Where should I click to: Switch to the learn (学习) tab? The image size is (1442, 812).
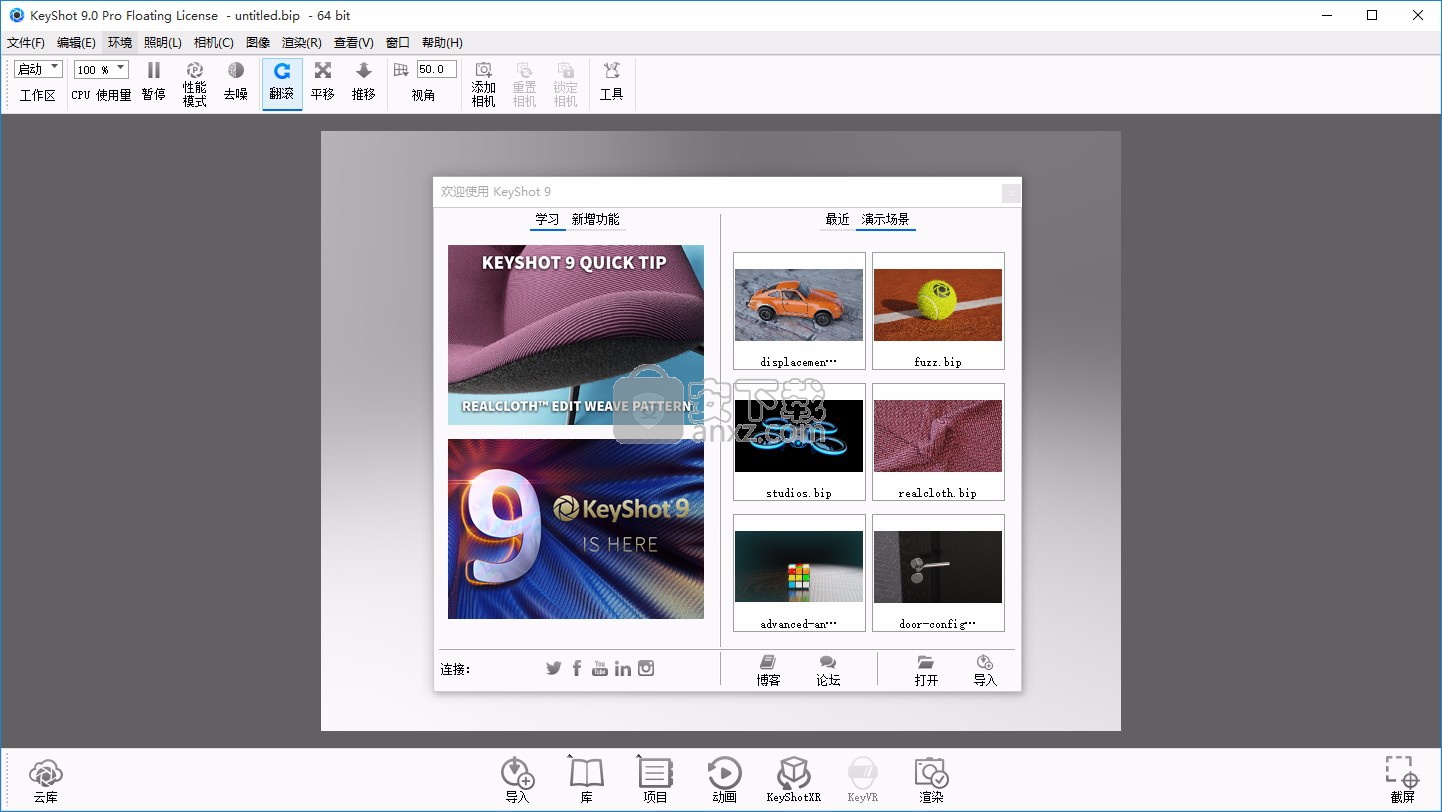point(547,220)
